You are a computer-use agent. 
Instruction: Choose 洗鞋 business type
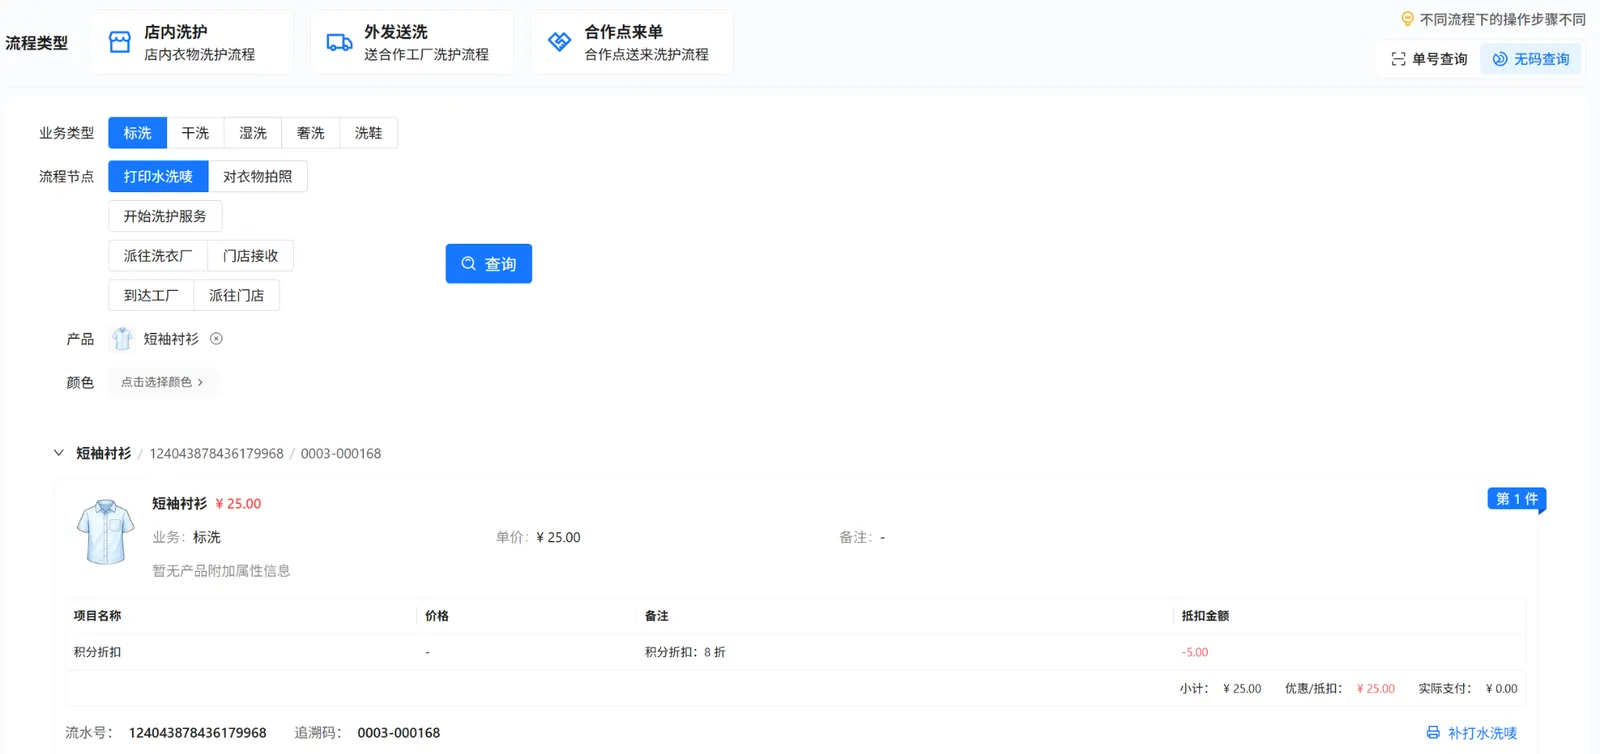pyautogui.click(x=369, y=133)
